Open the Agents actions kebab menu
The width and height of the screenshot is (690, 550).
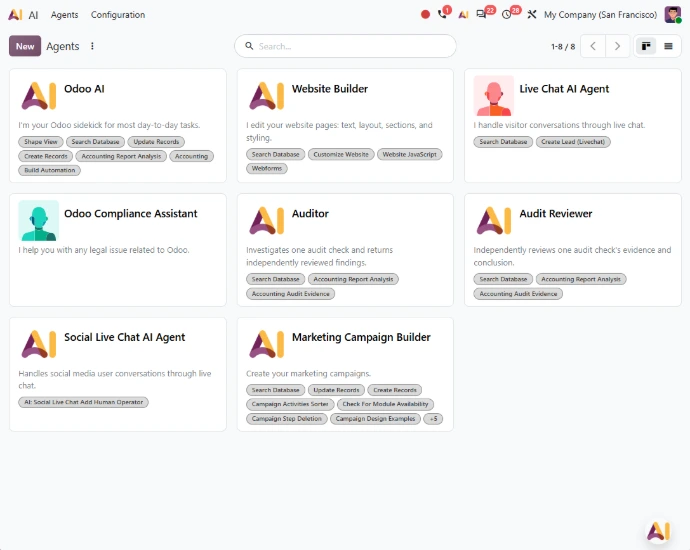point(92,46)
